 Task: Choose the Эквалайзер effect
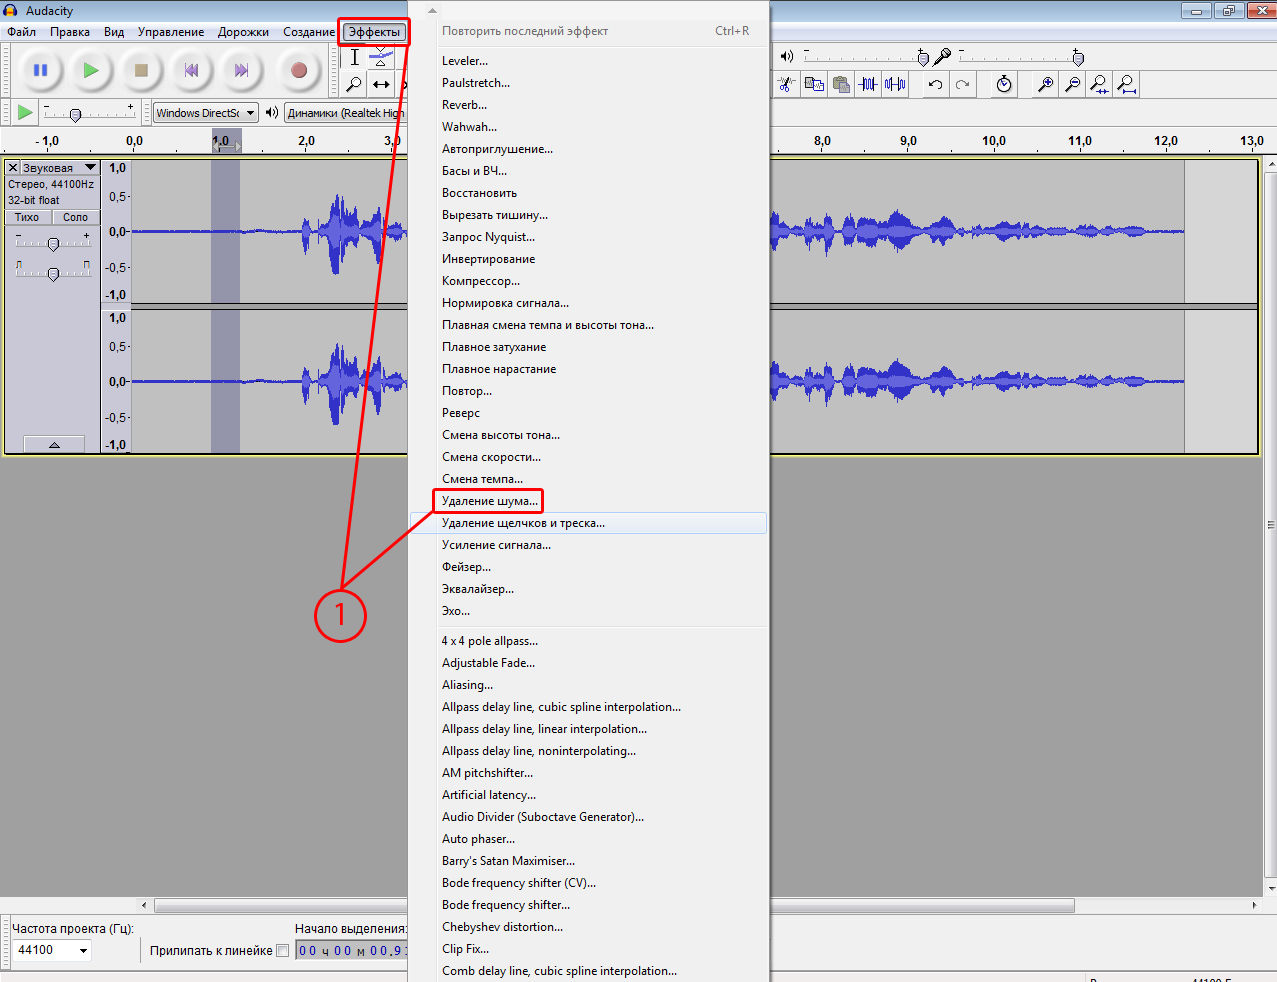477,589
